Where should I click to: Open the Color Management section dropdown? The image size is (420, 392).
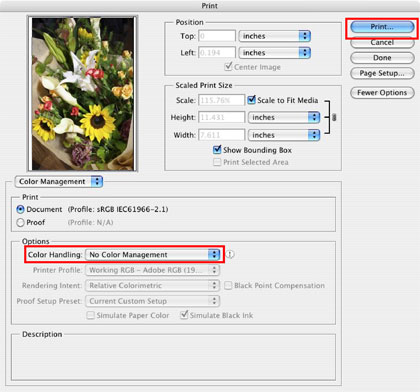(x=59, y=182)
